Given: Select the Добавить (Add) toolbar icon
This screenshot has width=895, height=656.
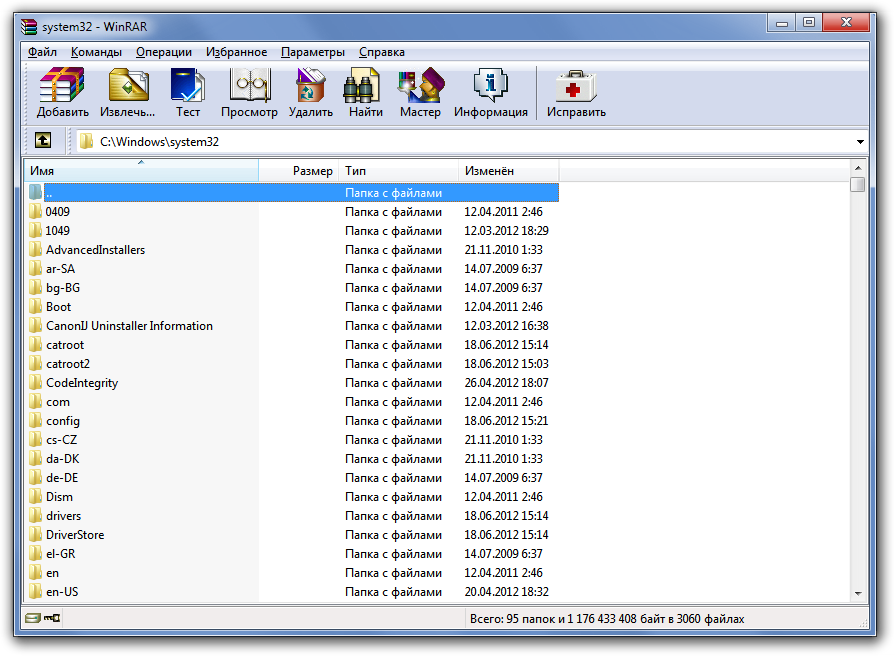Looking at the screenshot, I should (x=61, y=85).
